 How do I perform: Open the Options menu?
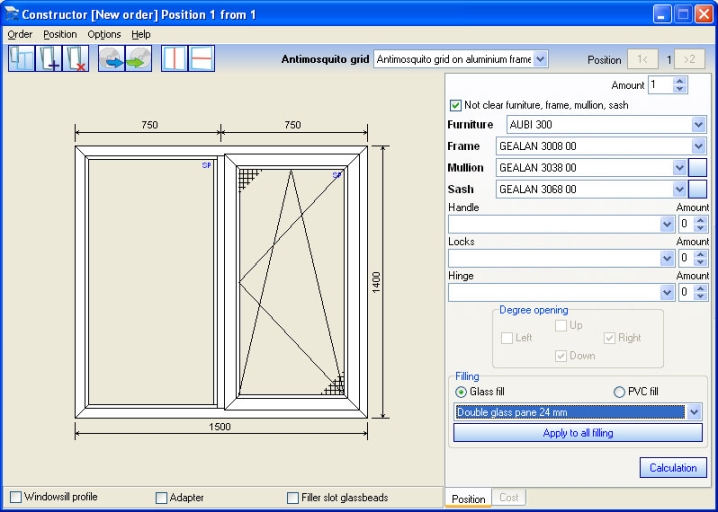[104, 34]
